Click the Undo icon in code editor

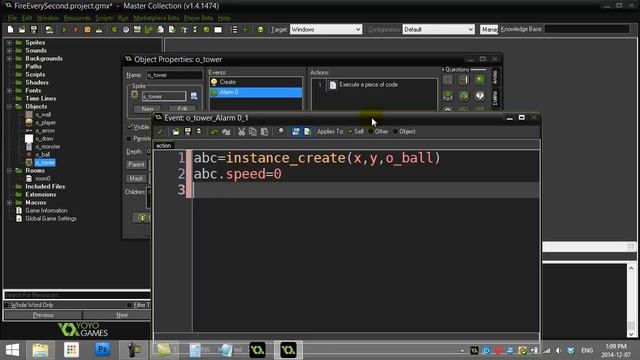(214, 131)
